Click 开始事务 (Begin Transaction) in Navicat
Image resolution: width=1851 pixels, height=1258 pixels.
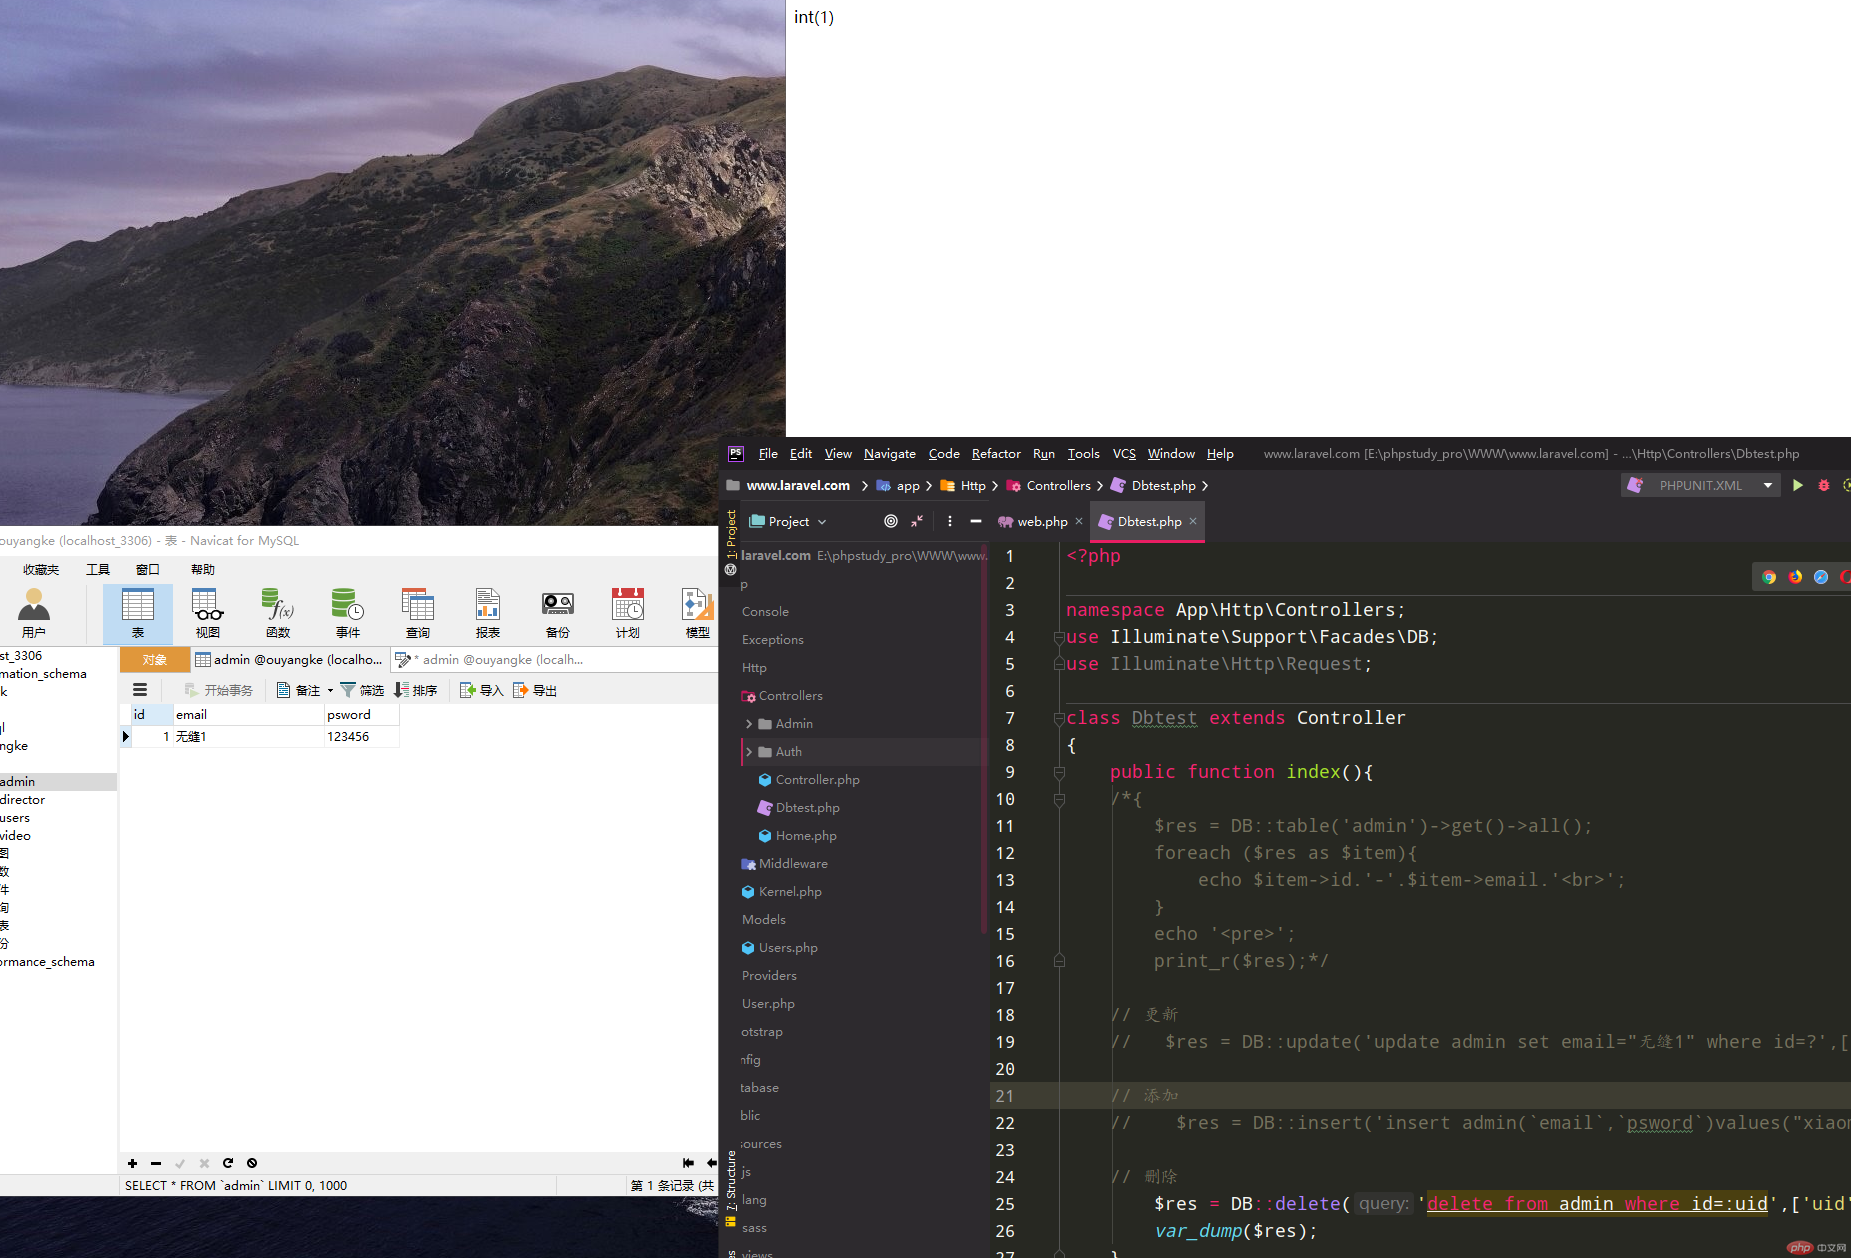219,690
